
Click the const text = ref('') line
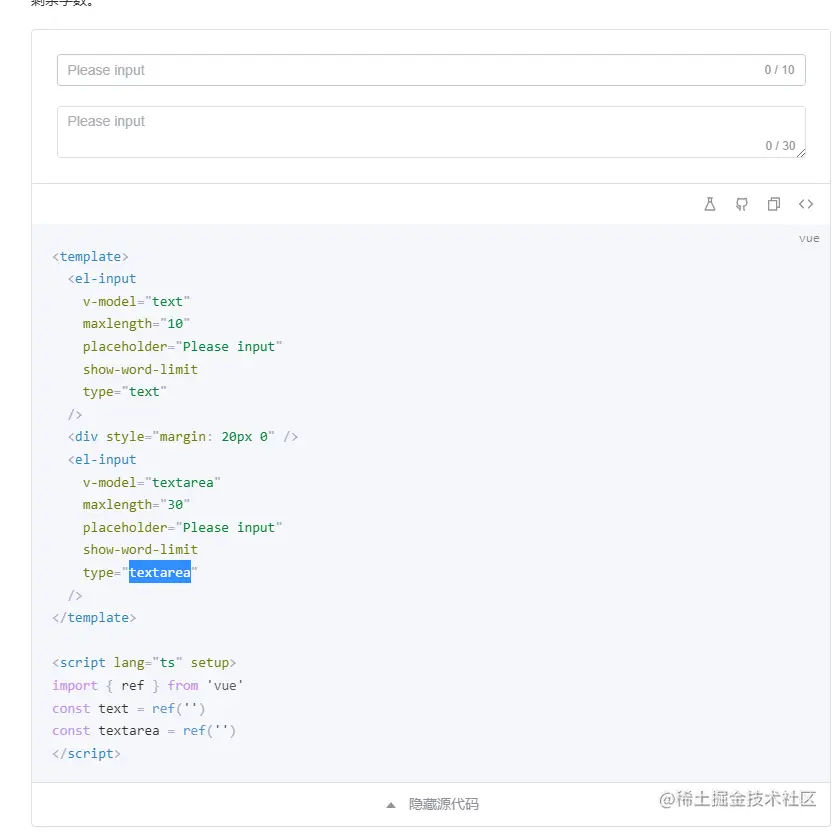tap(129, 708)
